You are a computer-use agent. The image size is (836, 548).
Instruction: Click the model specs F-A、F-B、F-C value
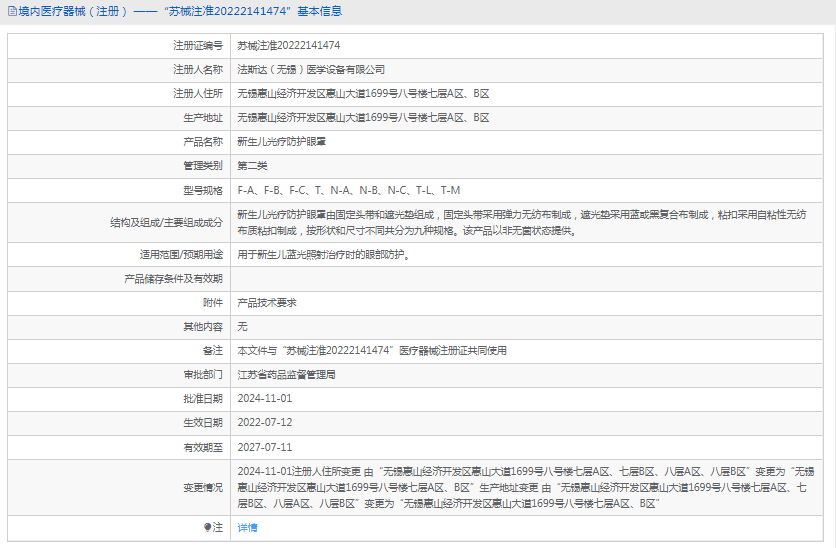tap(348, 190)
